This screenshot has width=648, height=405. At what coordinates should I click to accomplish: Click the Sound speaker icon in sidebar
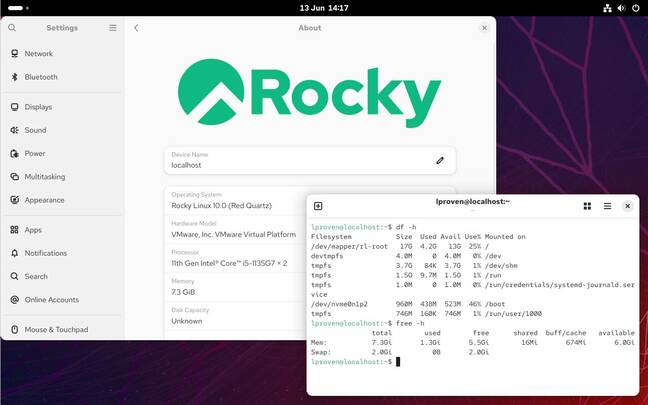[14, 130]
